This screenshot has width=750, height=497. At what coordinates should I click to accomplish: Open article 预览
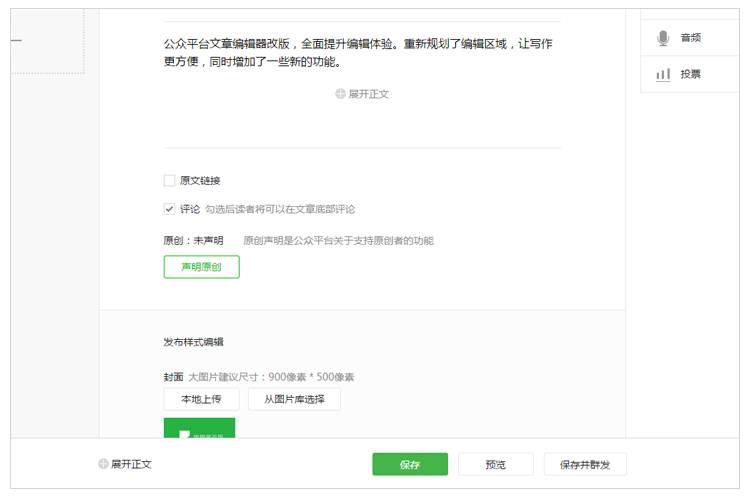[495, 464]
